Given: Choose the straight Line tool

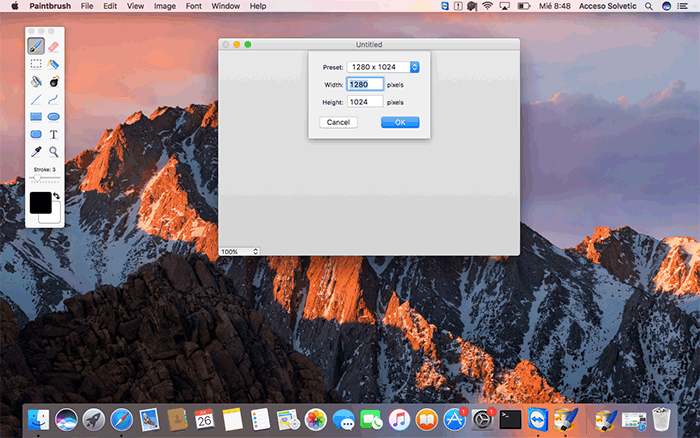Looking at the screenshot, I should click(x=36, y=99).
